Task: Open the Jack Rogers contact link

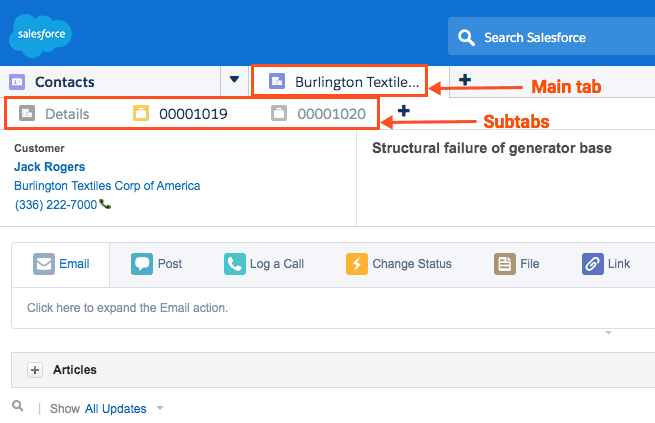Action: pos(49,167)
